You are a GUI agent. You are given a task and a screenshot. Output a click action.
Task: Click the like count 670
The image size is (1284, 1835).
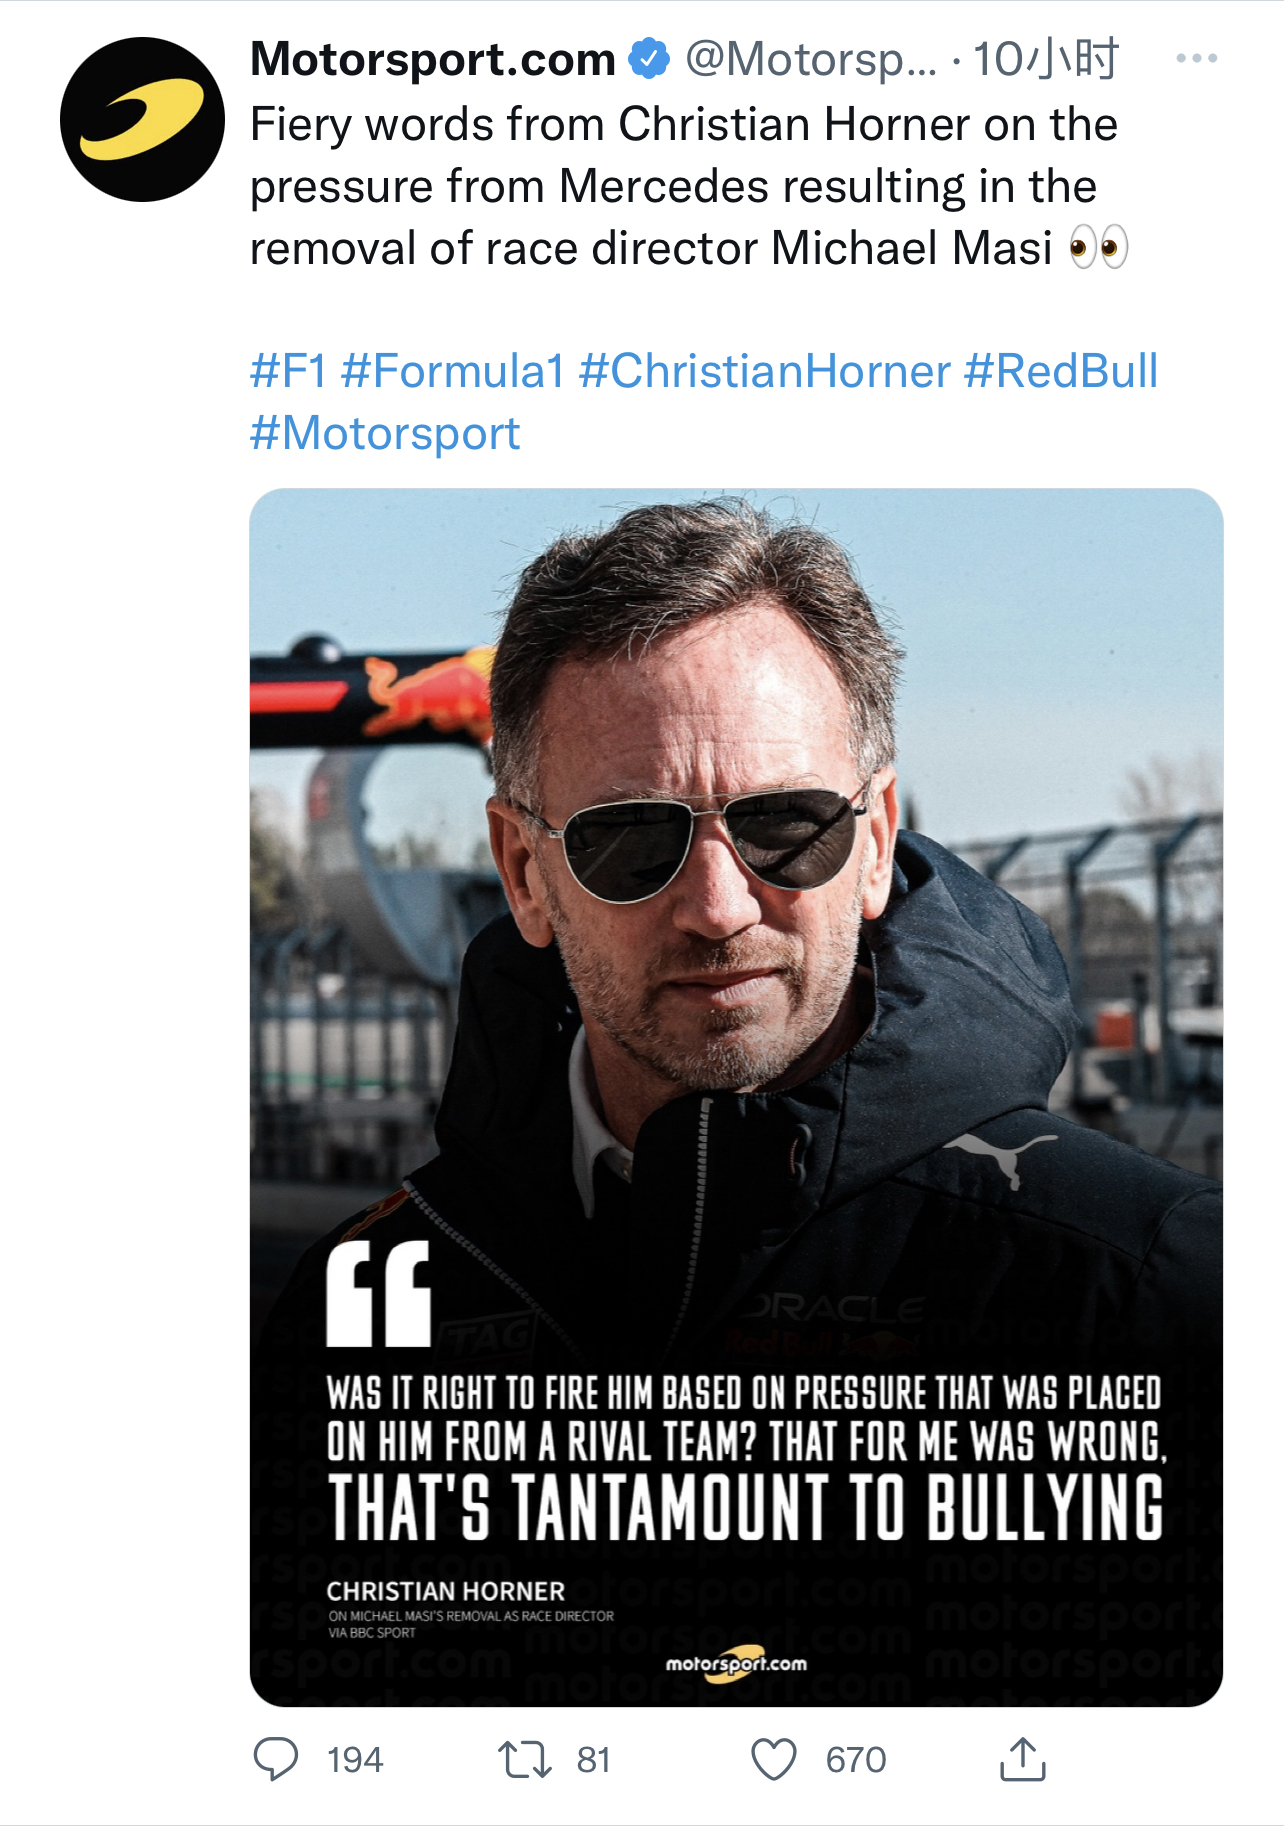(856, 1760)
